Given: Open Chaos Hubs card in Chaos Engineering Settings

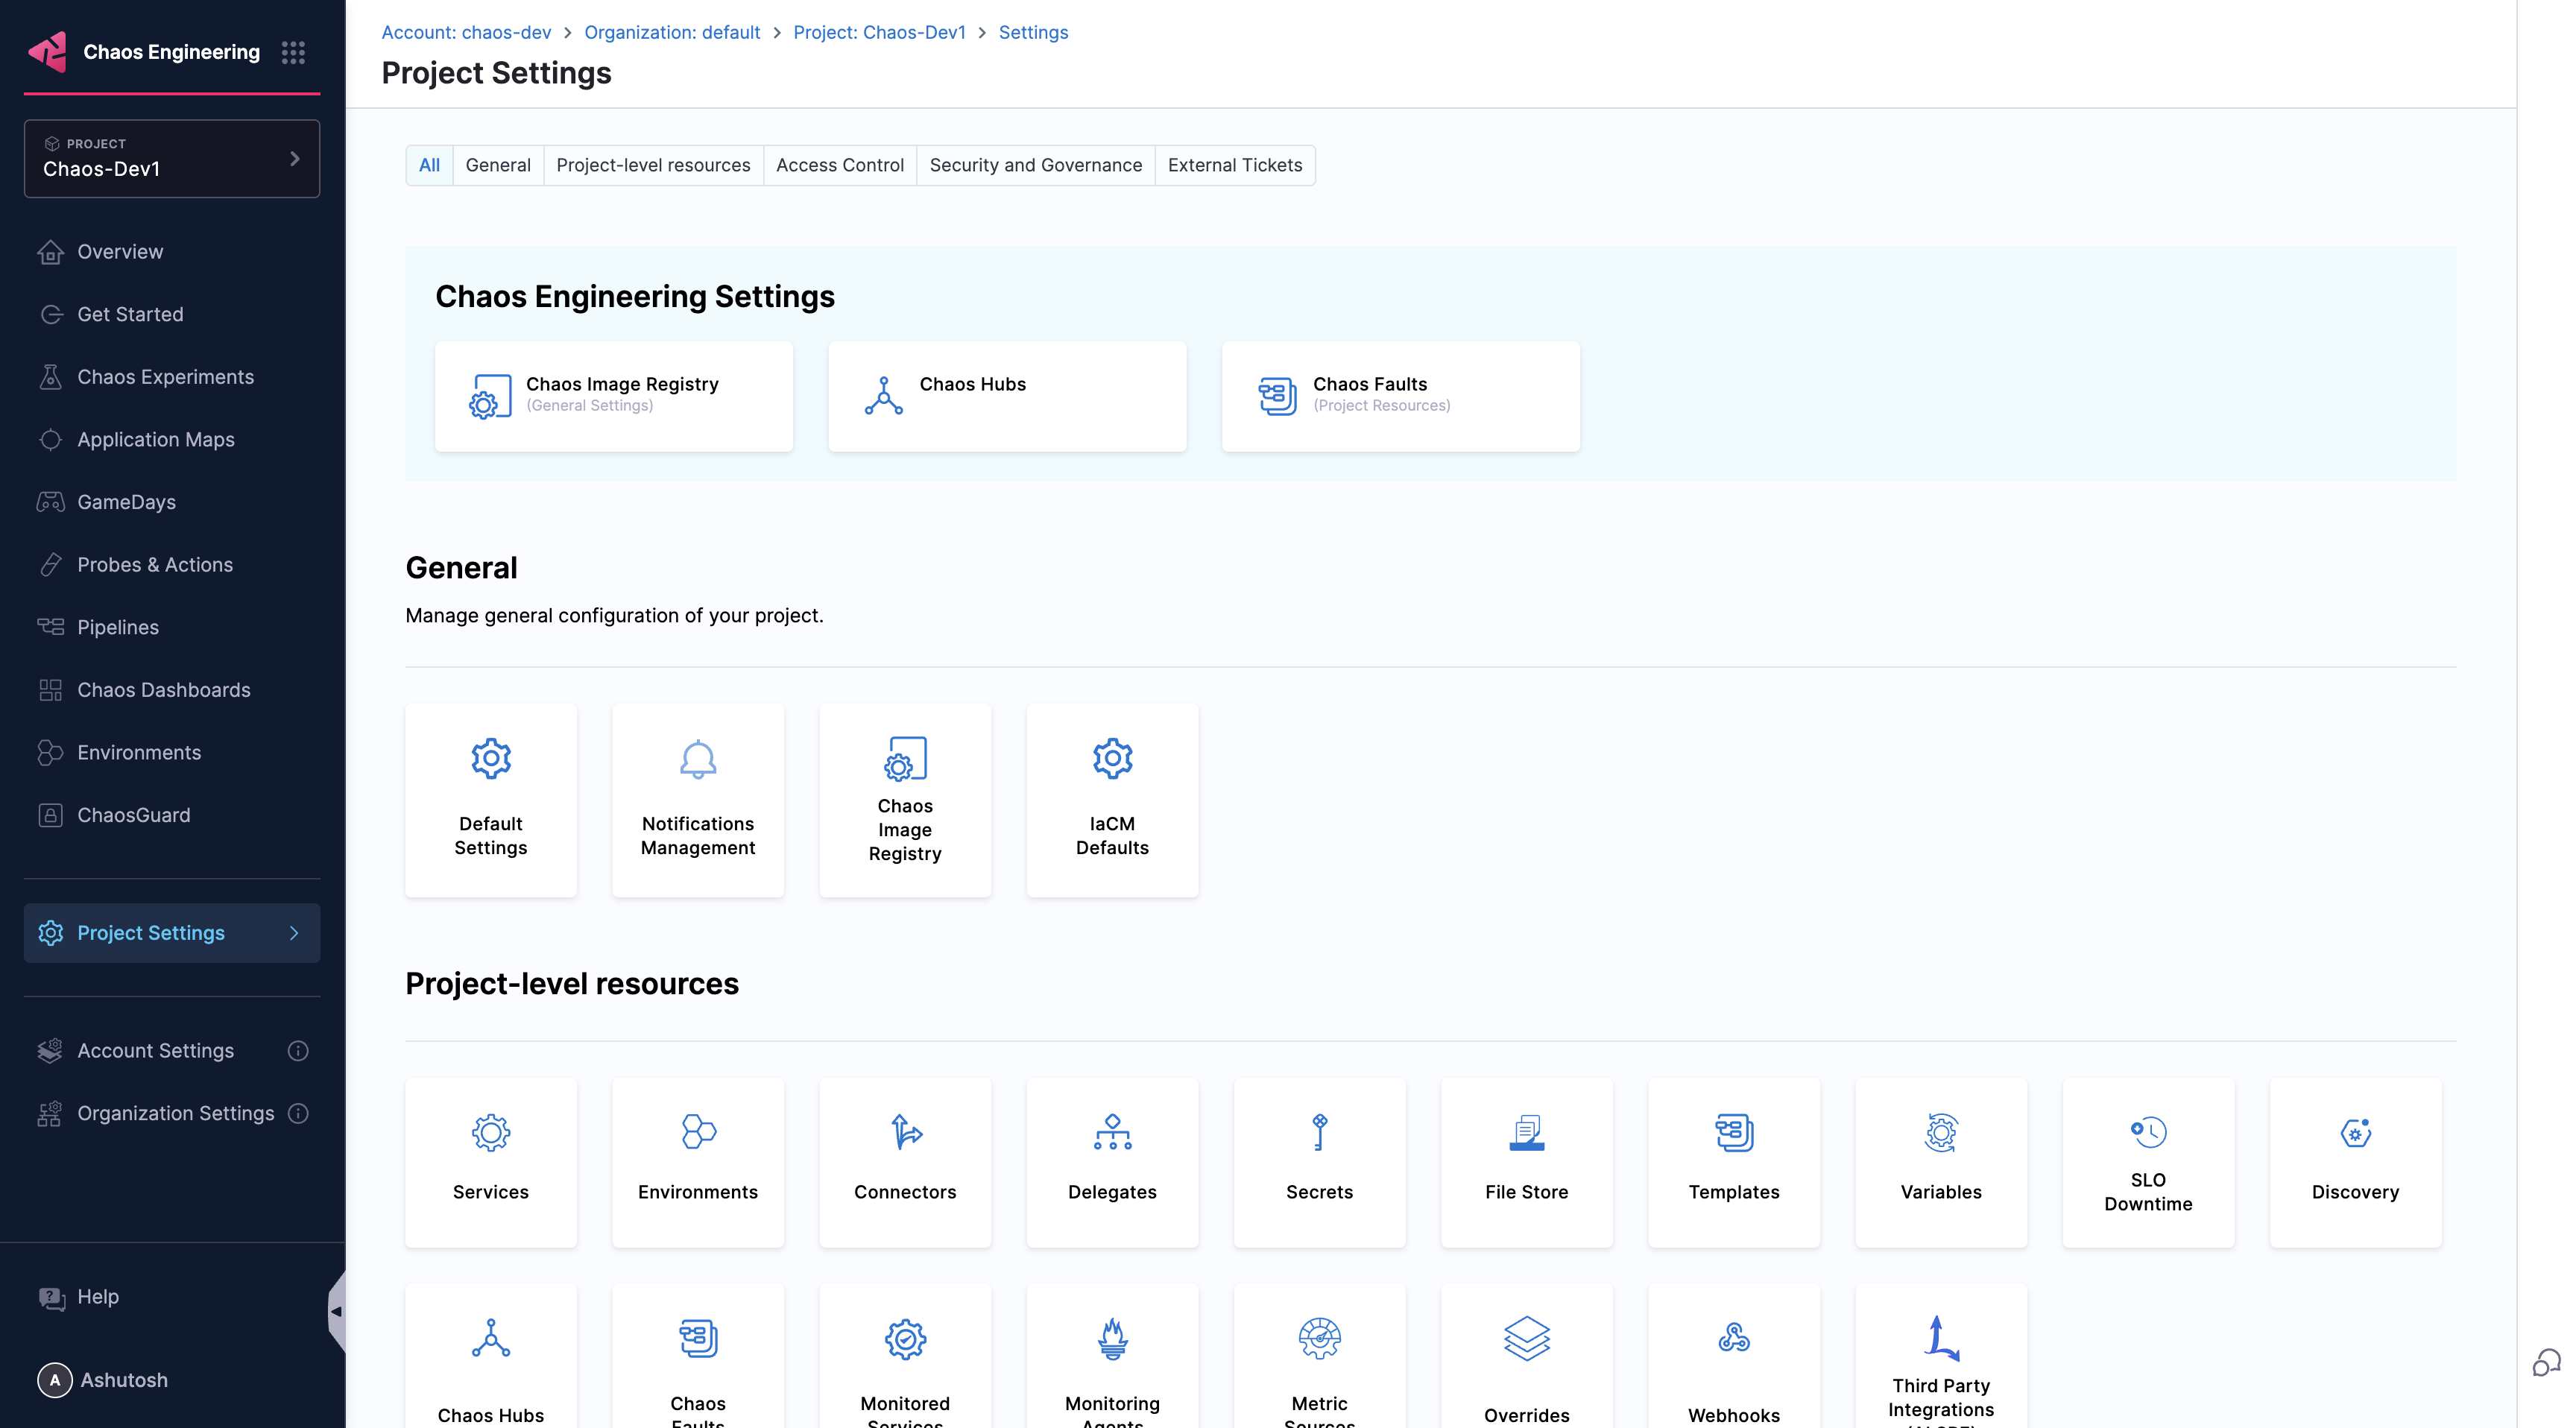Looking at the screenshot, I should 1006,396.
